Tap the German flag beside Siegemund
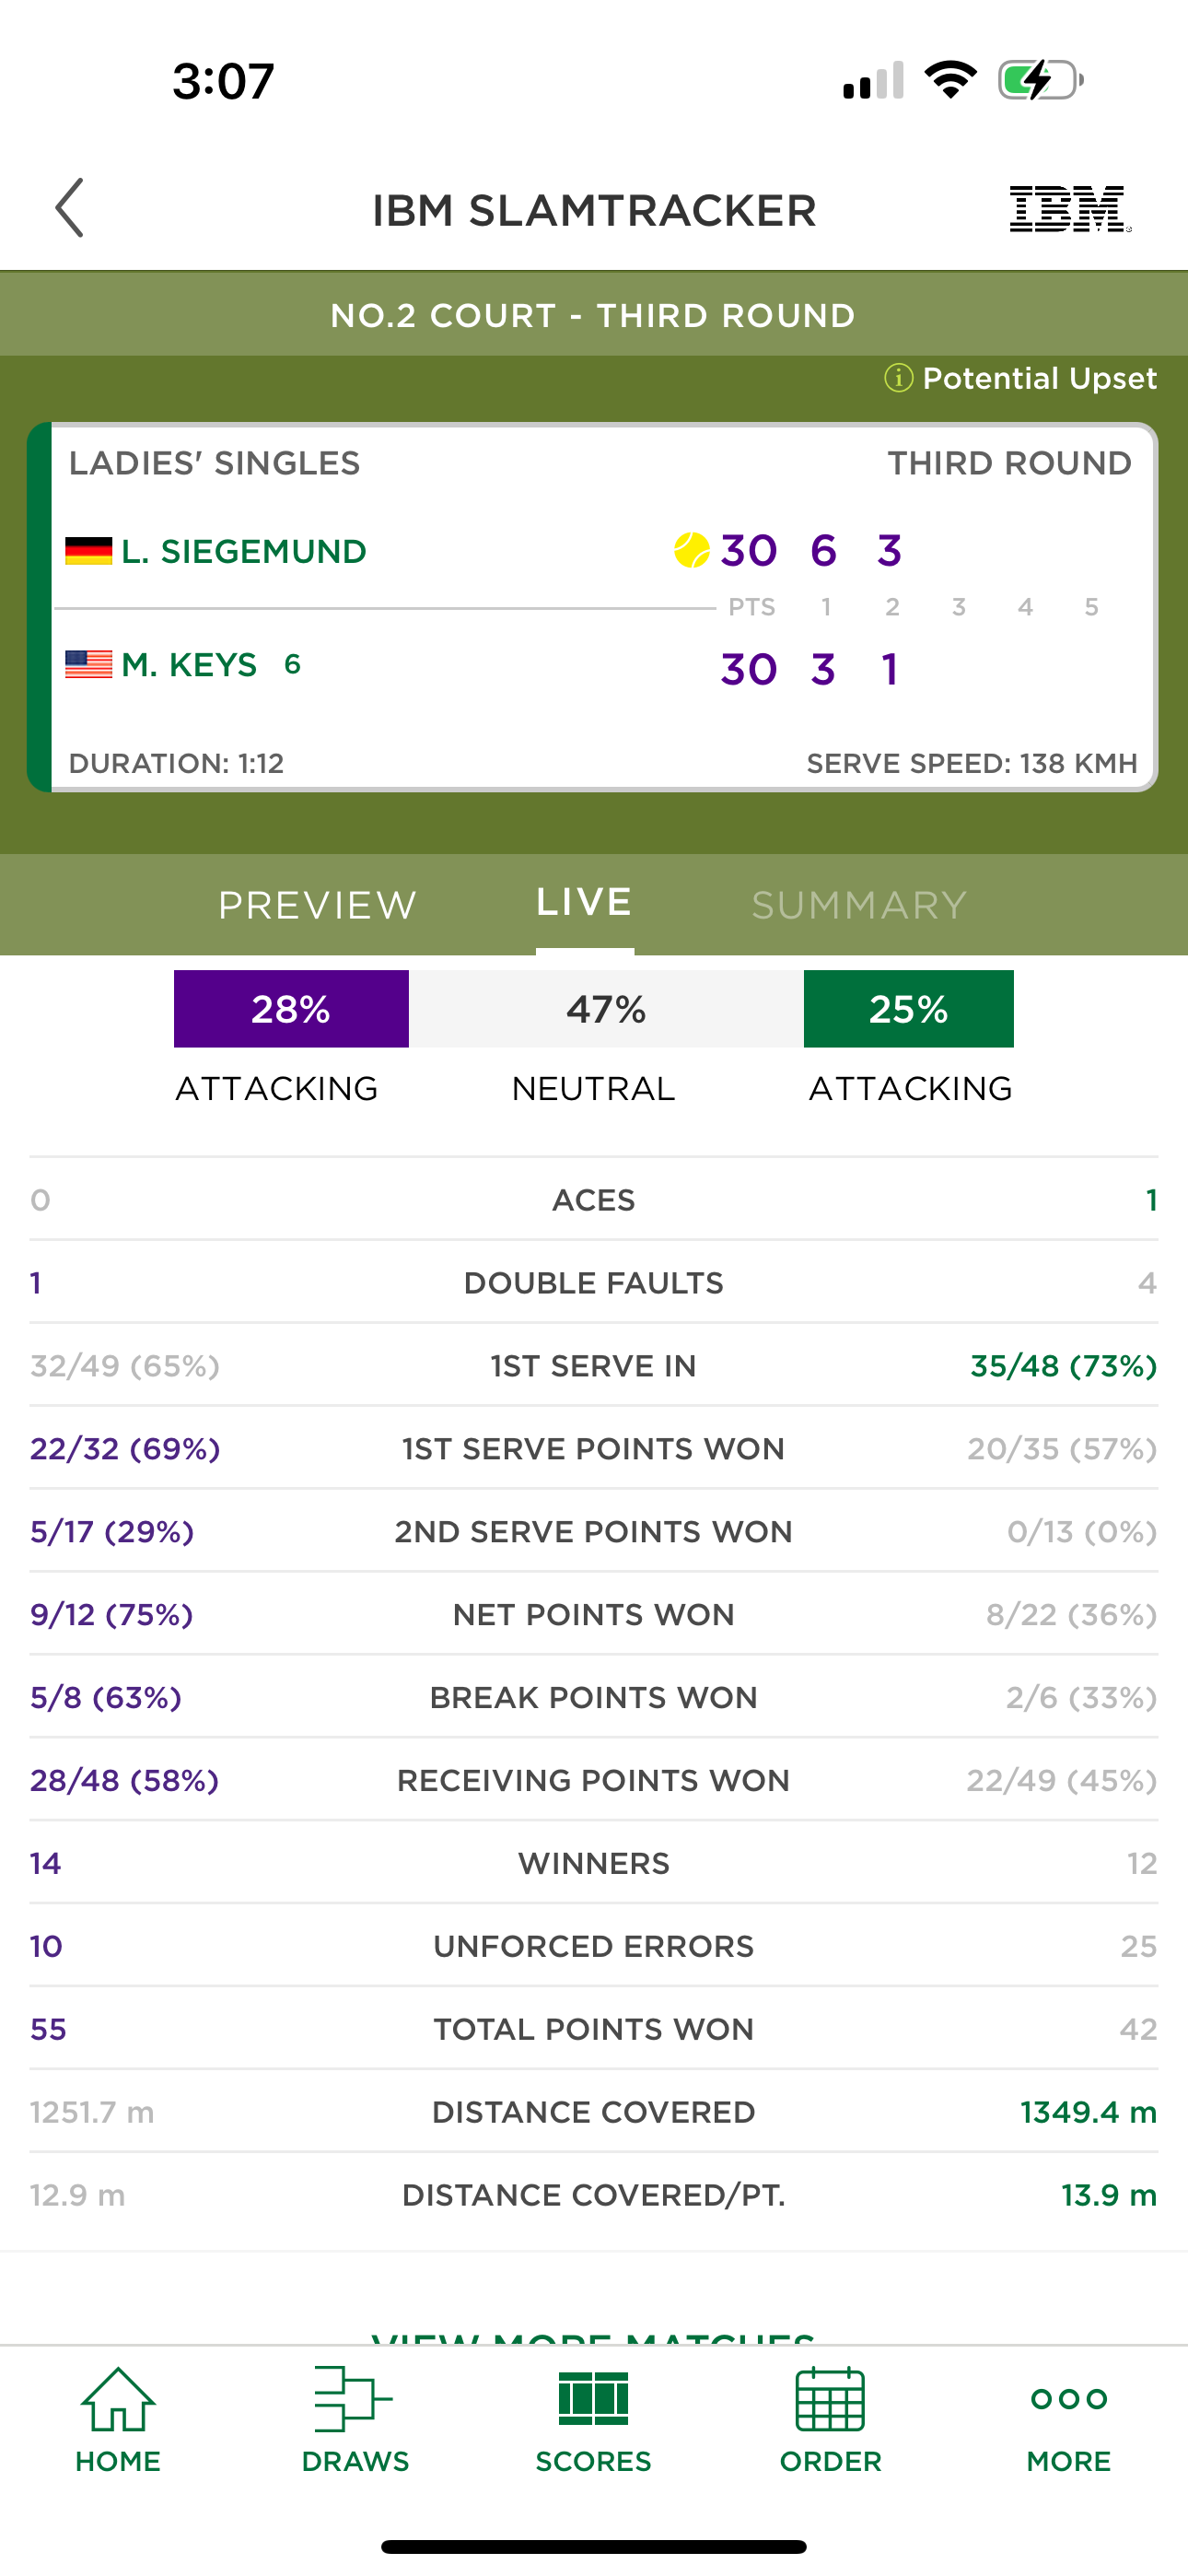The width and height of the screenshot is (1188, 2576). coord(88,551)
